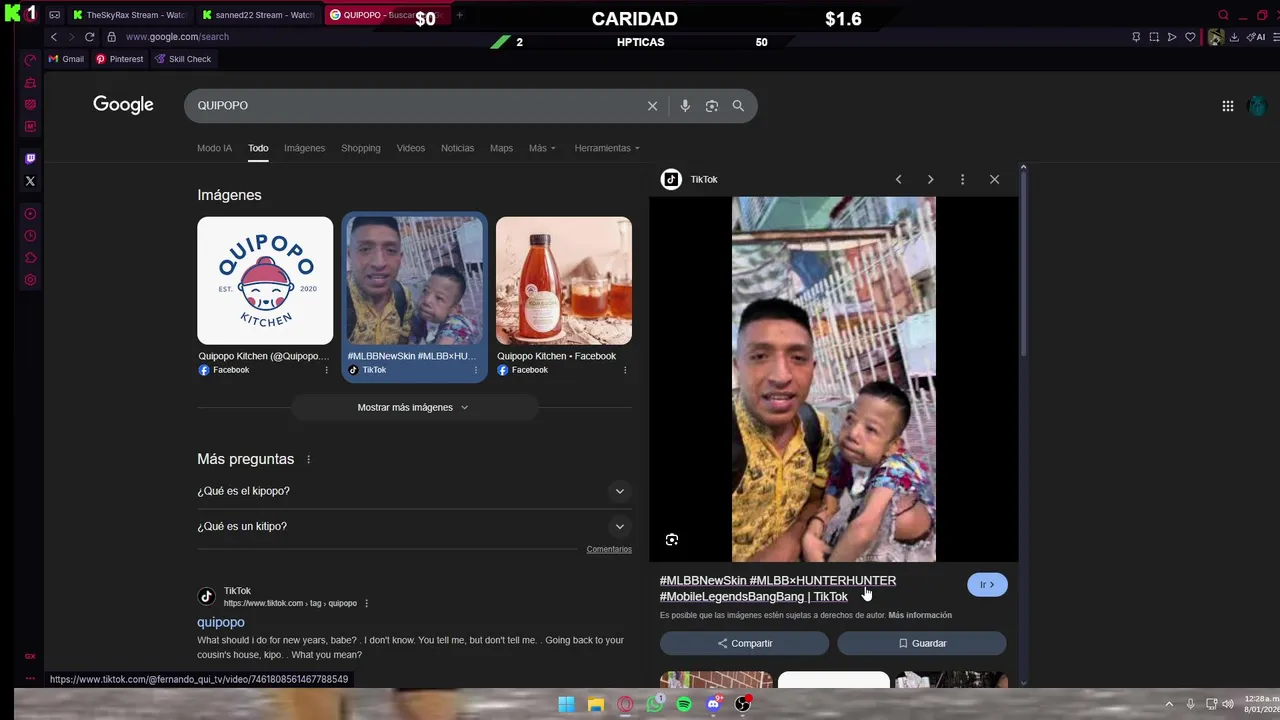Switch to Maps search tab
Screen dimensions: 1280x720
point(501,148)
